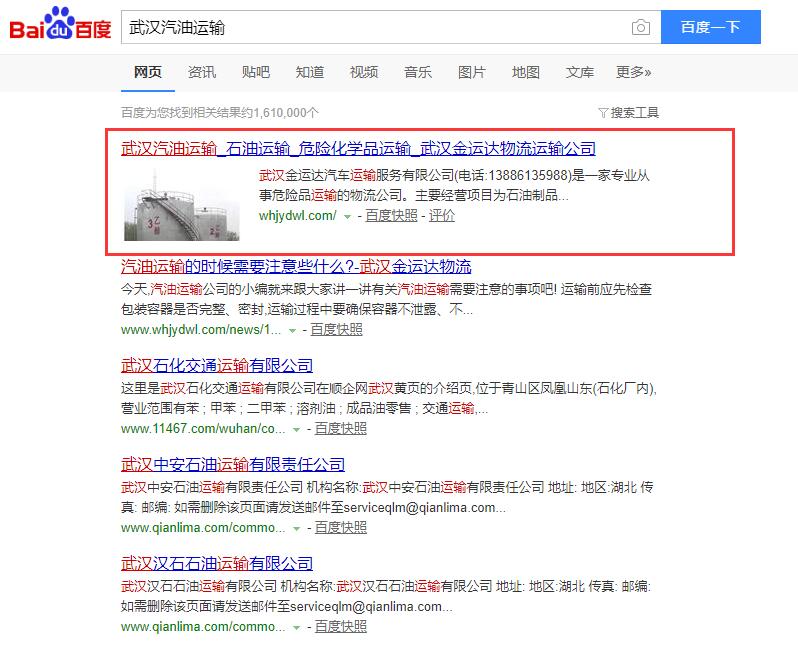This screenshot has height=648, width=798.
Task: Expand dropdown arrow beside www.whjydwl.com/news result
Action: point(292,330)
